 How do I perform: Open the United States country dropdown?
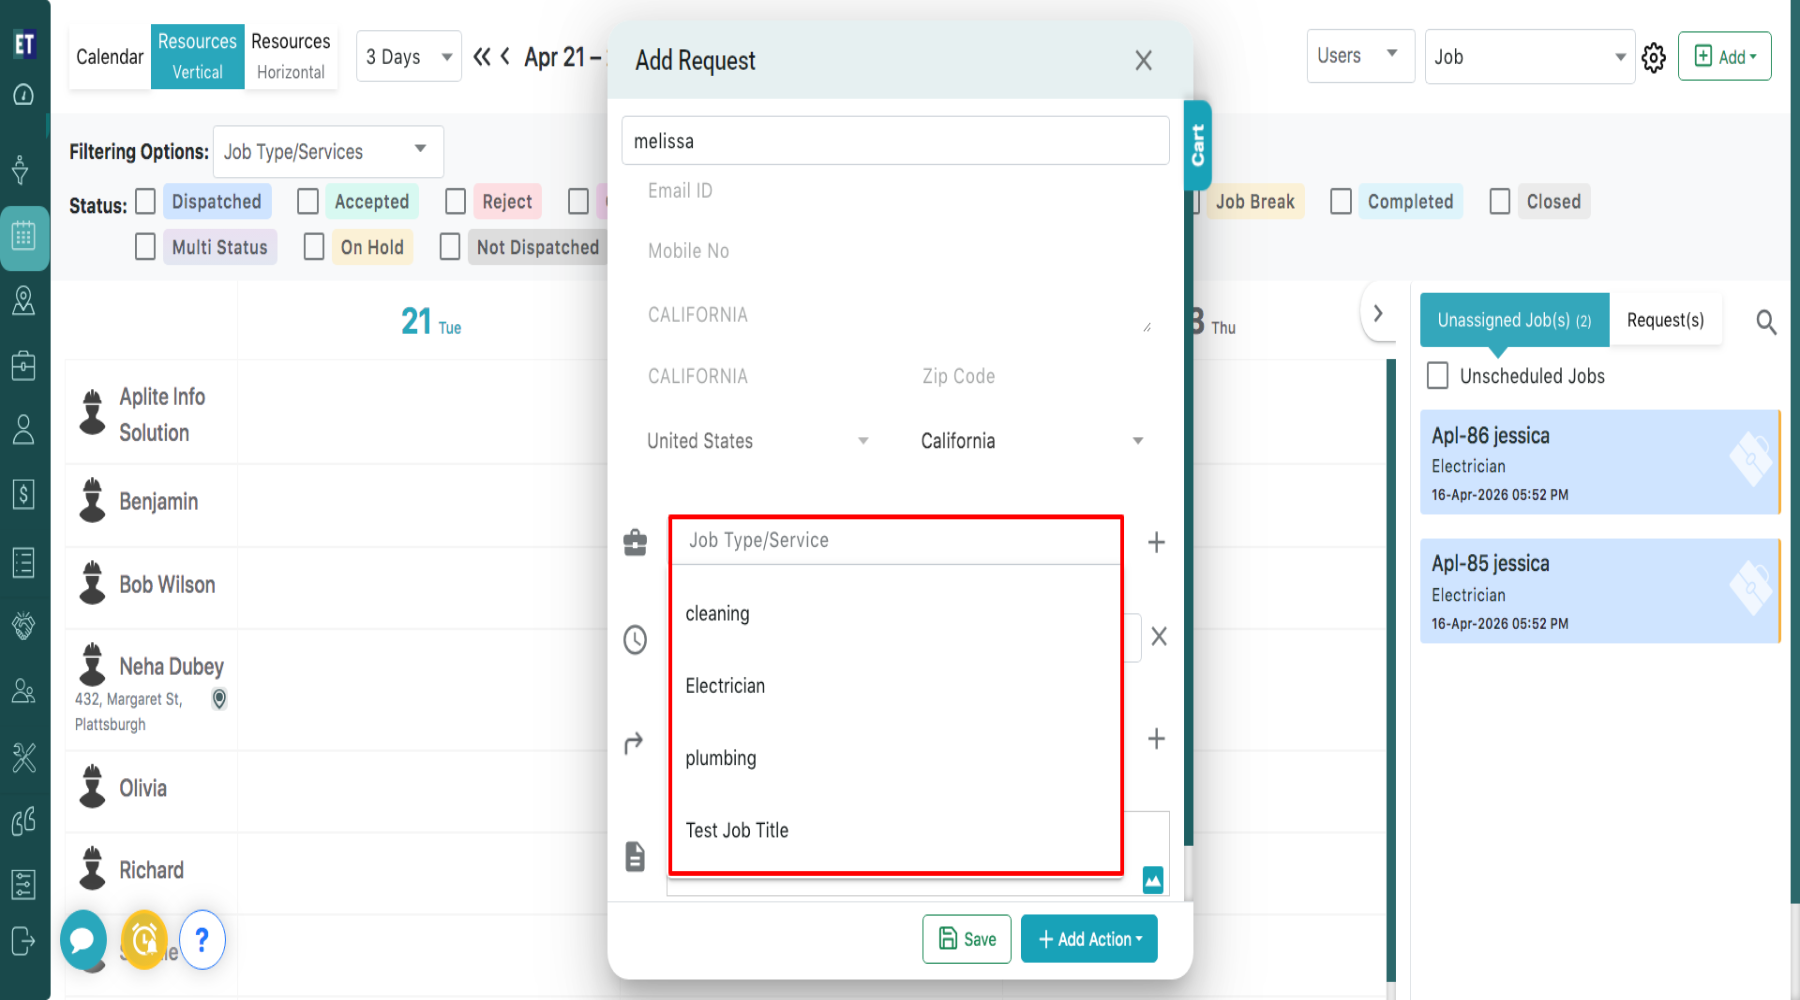[x=757, y=441]
